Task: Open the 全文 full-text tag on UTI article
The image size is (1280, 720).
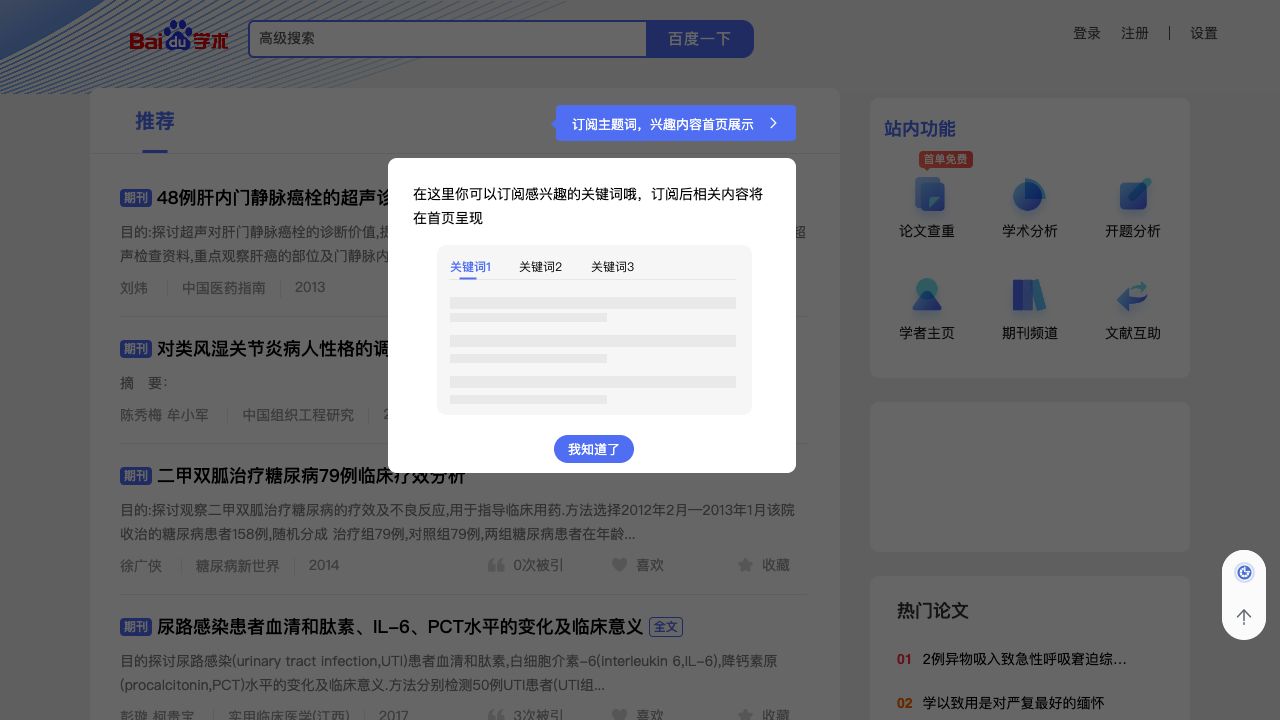Action: pyautogui.click(x=666, y=627)
